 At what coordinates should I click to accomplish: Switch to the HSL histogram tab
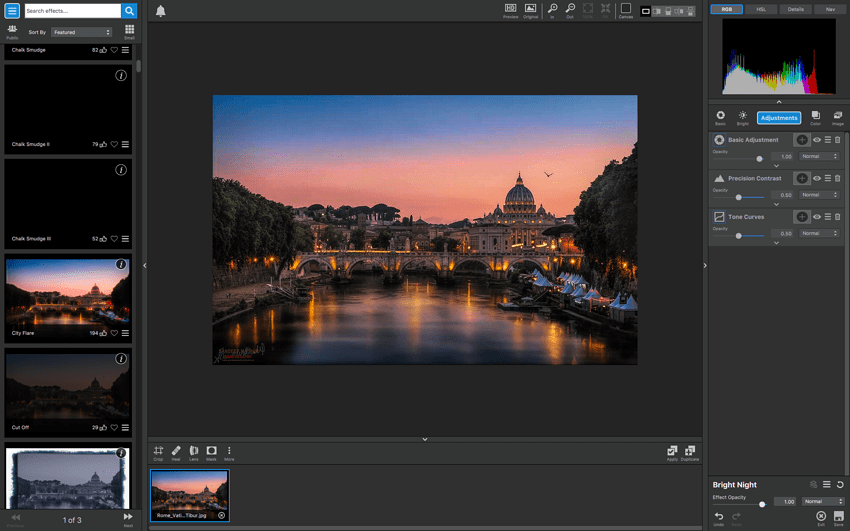pos(760,9)
